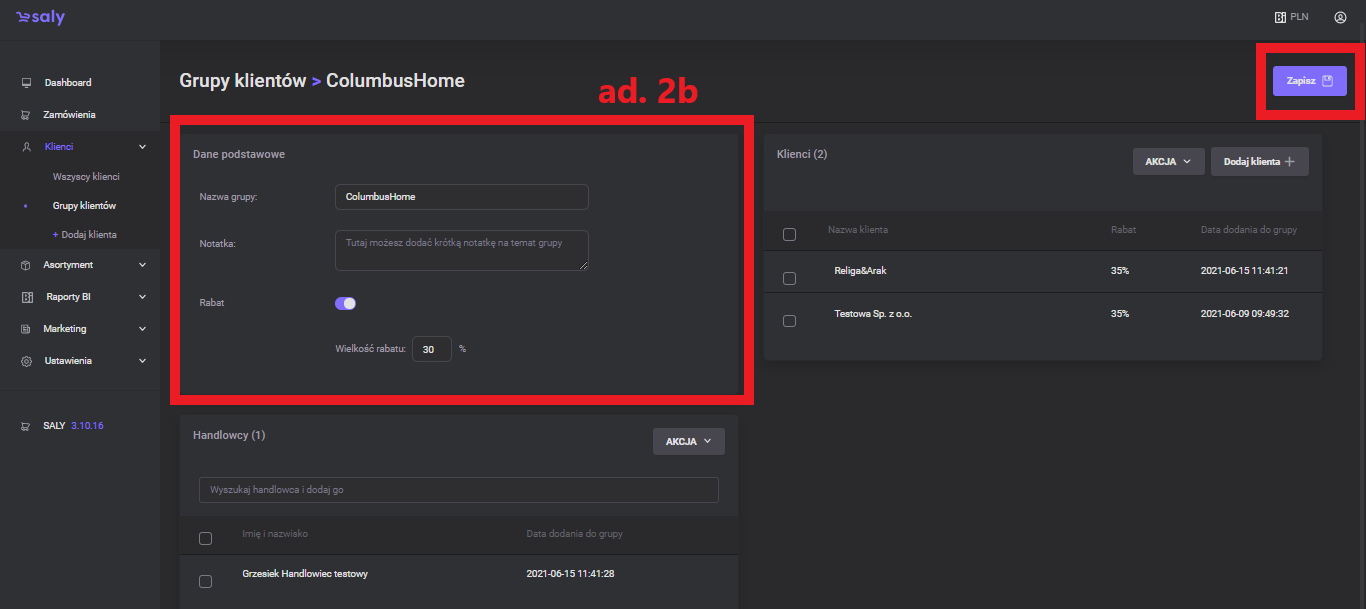This screenshot has width=1366, height=609.
Task: Click the Dodaj klienta button
Action: click(1259, 162)
